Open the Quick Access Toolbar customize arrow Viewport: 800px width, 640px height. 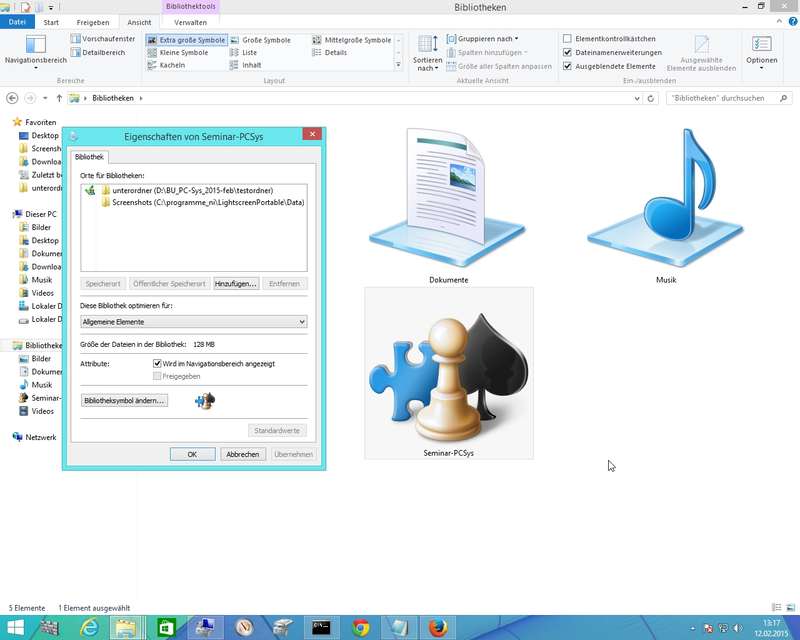[x=51, y=8]
